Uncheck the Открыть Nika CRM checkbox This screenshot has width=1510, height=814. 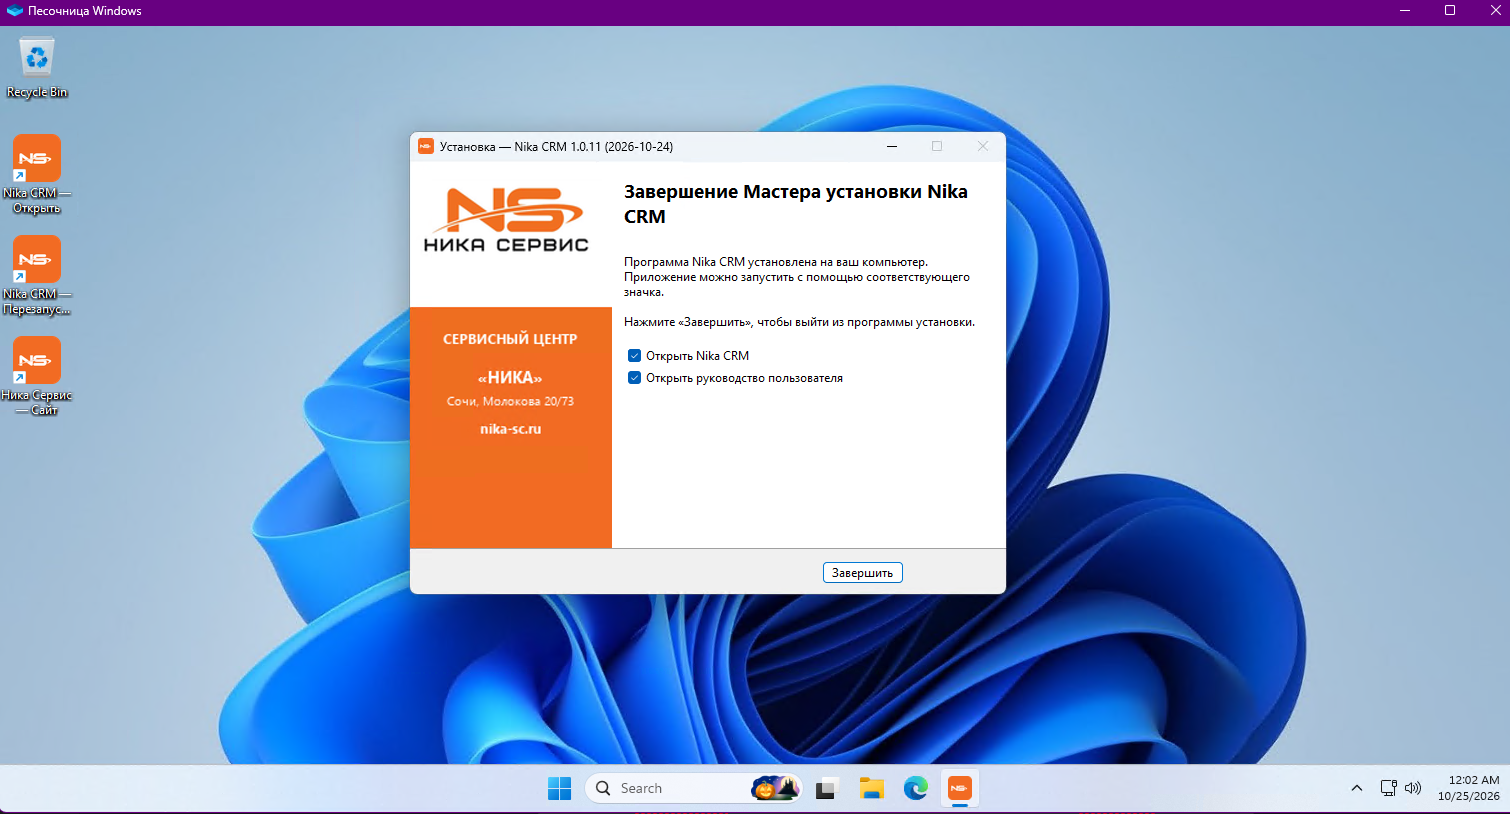634,356
